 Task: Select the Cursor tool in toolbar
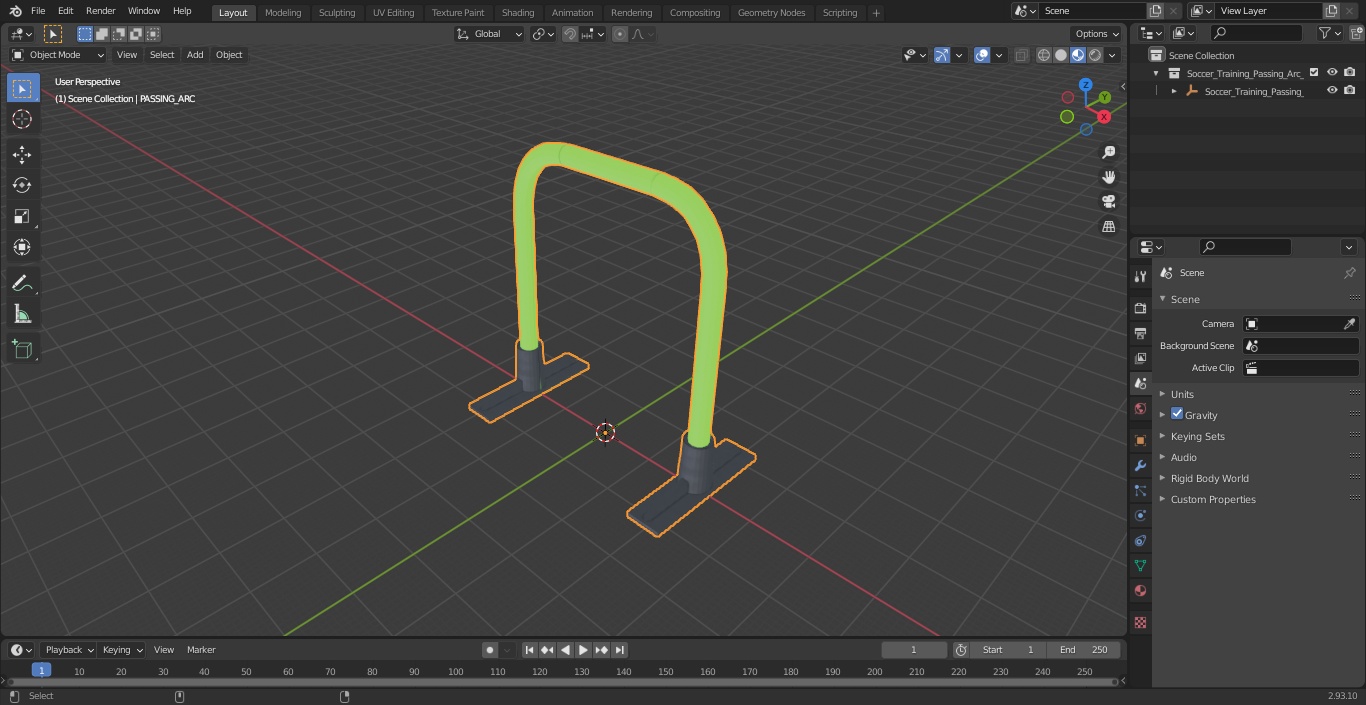22,119
